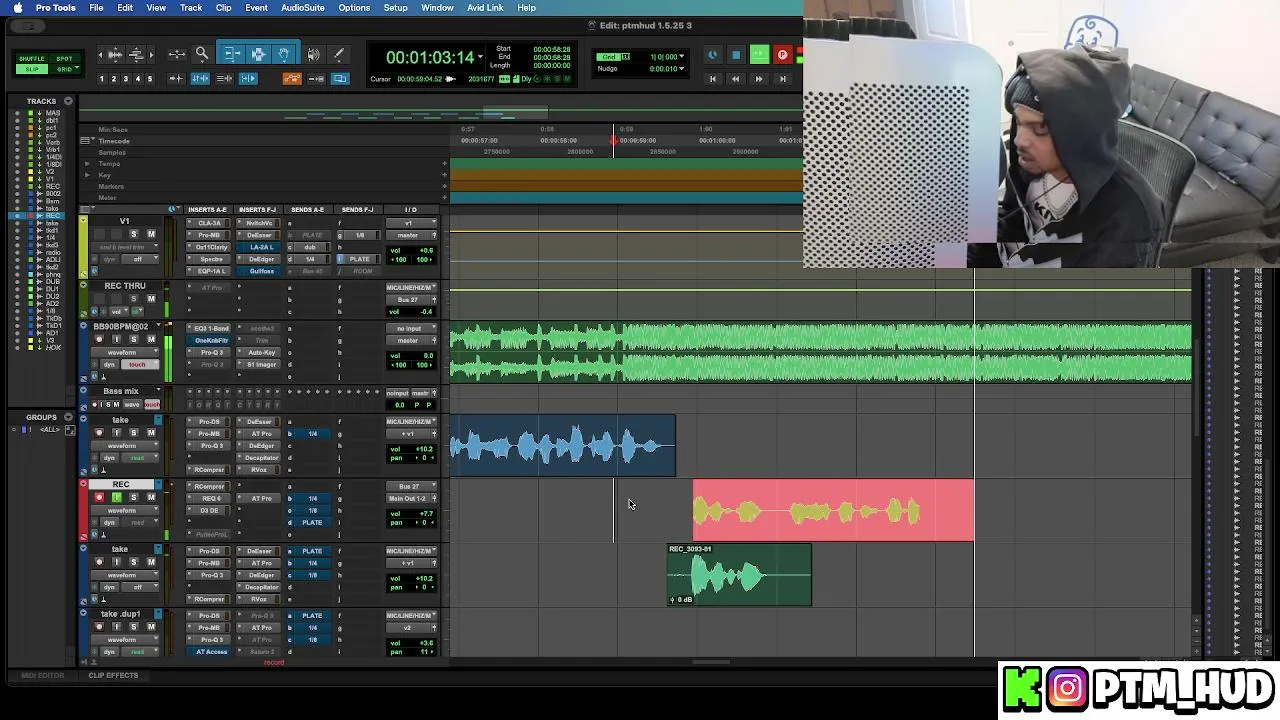Viewport: 1280px width, 720px height.
Task: Click the red record-enable transport button
Action: (x=782, y=55)
